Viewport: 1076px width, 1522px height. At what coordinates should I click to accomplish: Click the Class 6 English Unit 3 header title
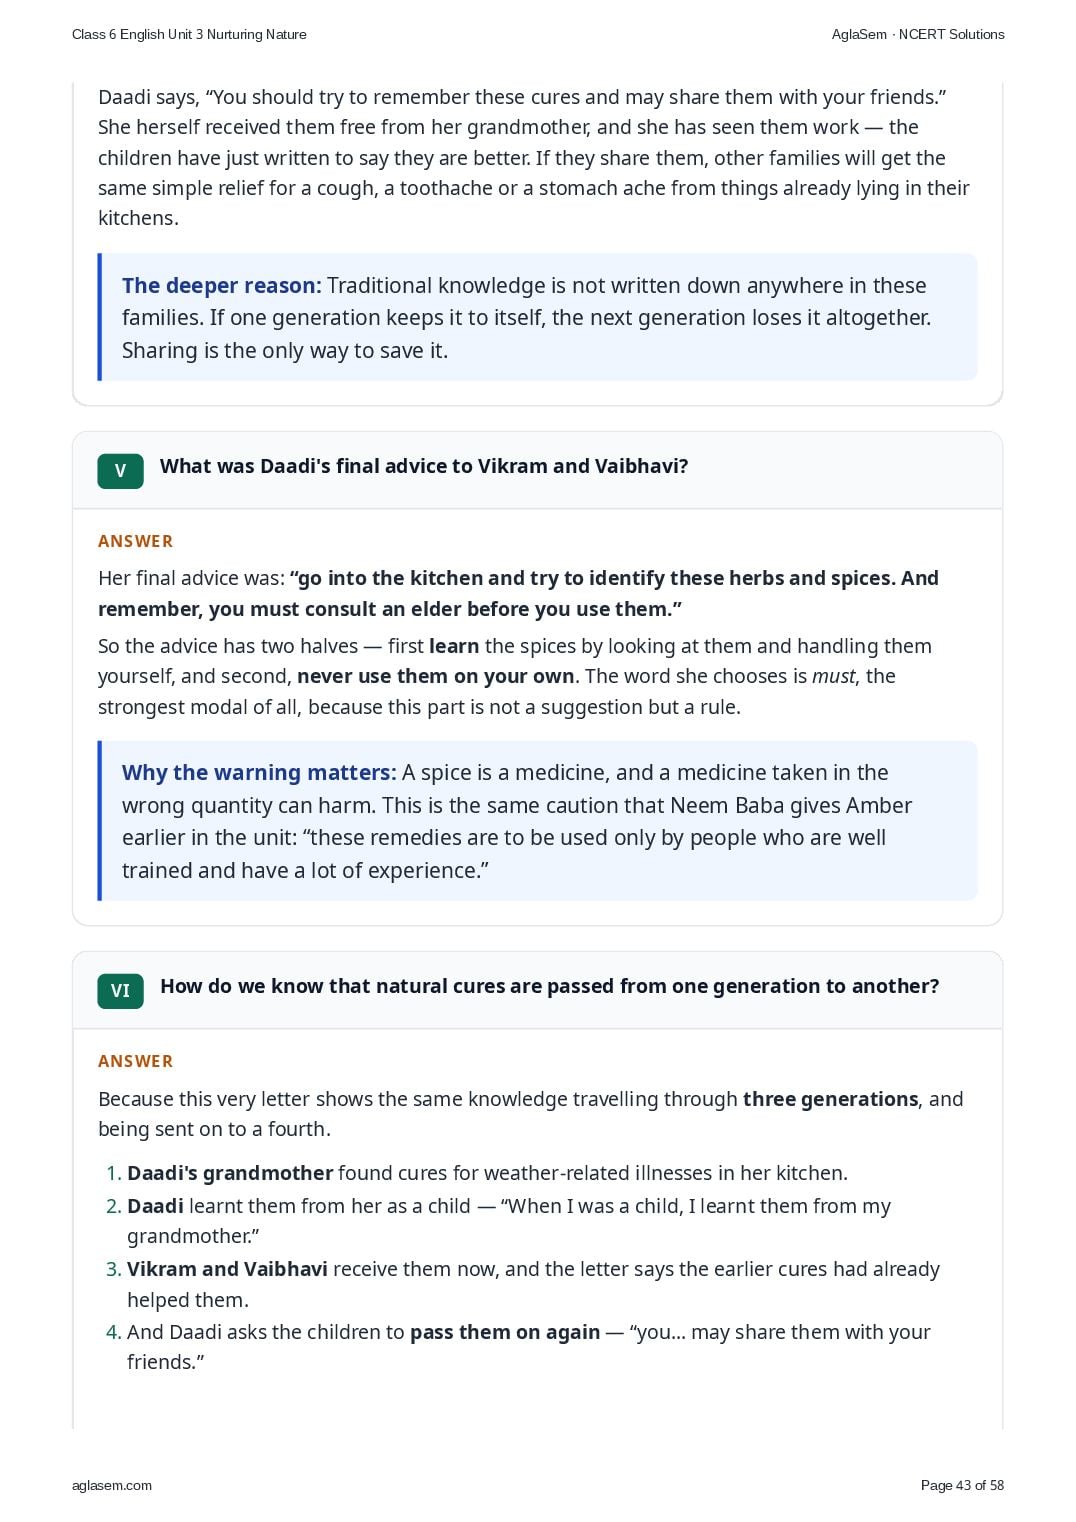point(189,34)
